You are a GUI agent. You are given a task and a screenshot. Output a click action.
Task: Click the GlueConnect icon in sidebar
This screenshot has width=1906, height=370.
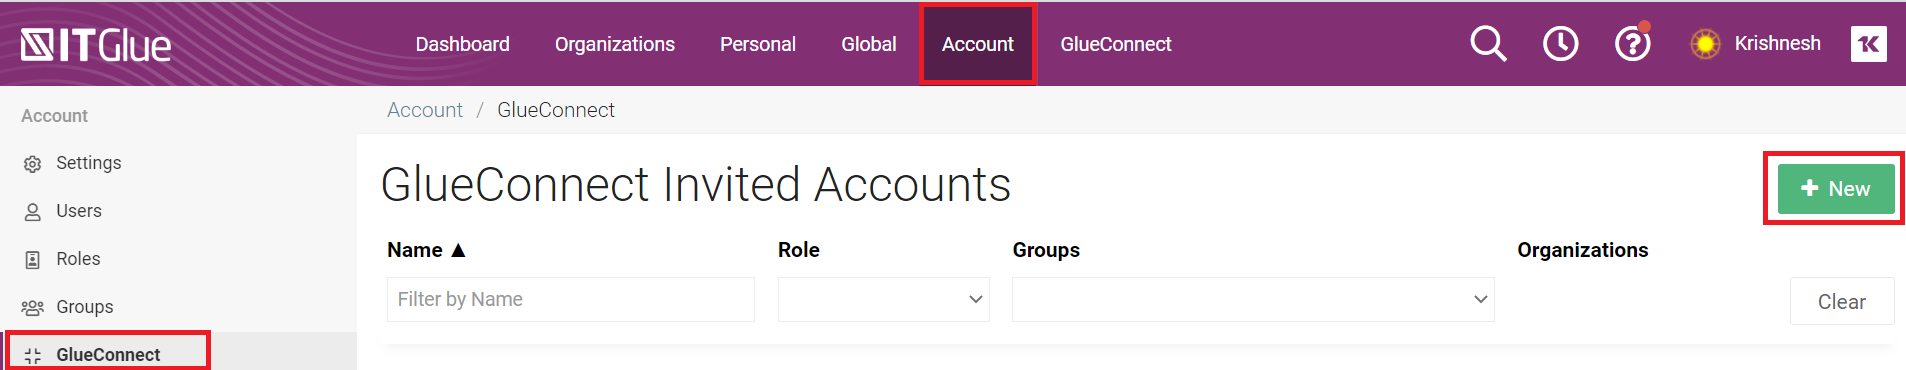33,356
